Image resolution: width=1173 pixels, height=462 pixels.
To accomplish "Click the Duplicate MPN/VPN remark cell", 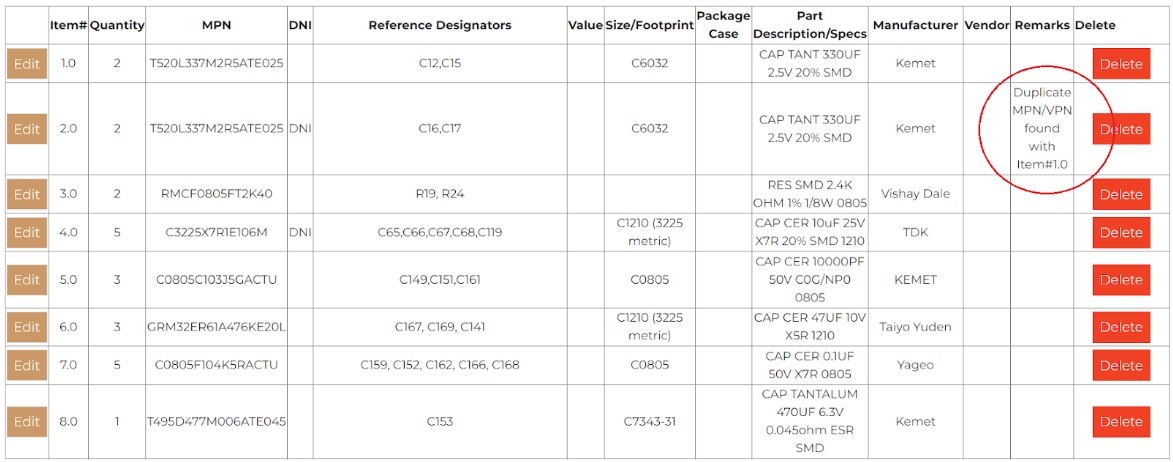I will (x=1042, y=129).
